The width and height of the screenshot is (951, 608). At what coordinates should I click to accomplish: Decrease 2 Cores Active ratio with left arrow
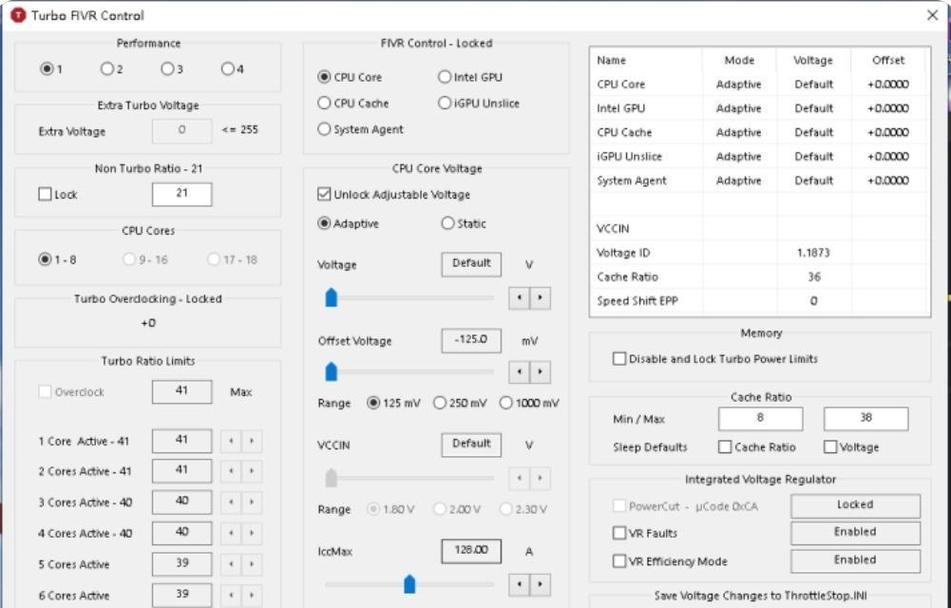click(x=230, y=471)
